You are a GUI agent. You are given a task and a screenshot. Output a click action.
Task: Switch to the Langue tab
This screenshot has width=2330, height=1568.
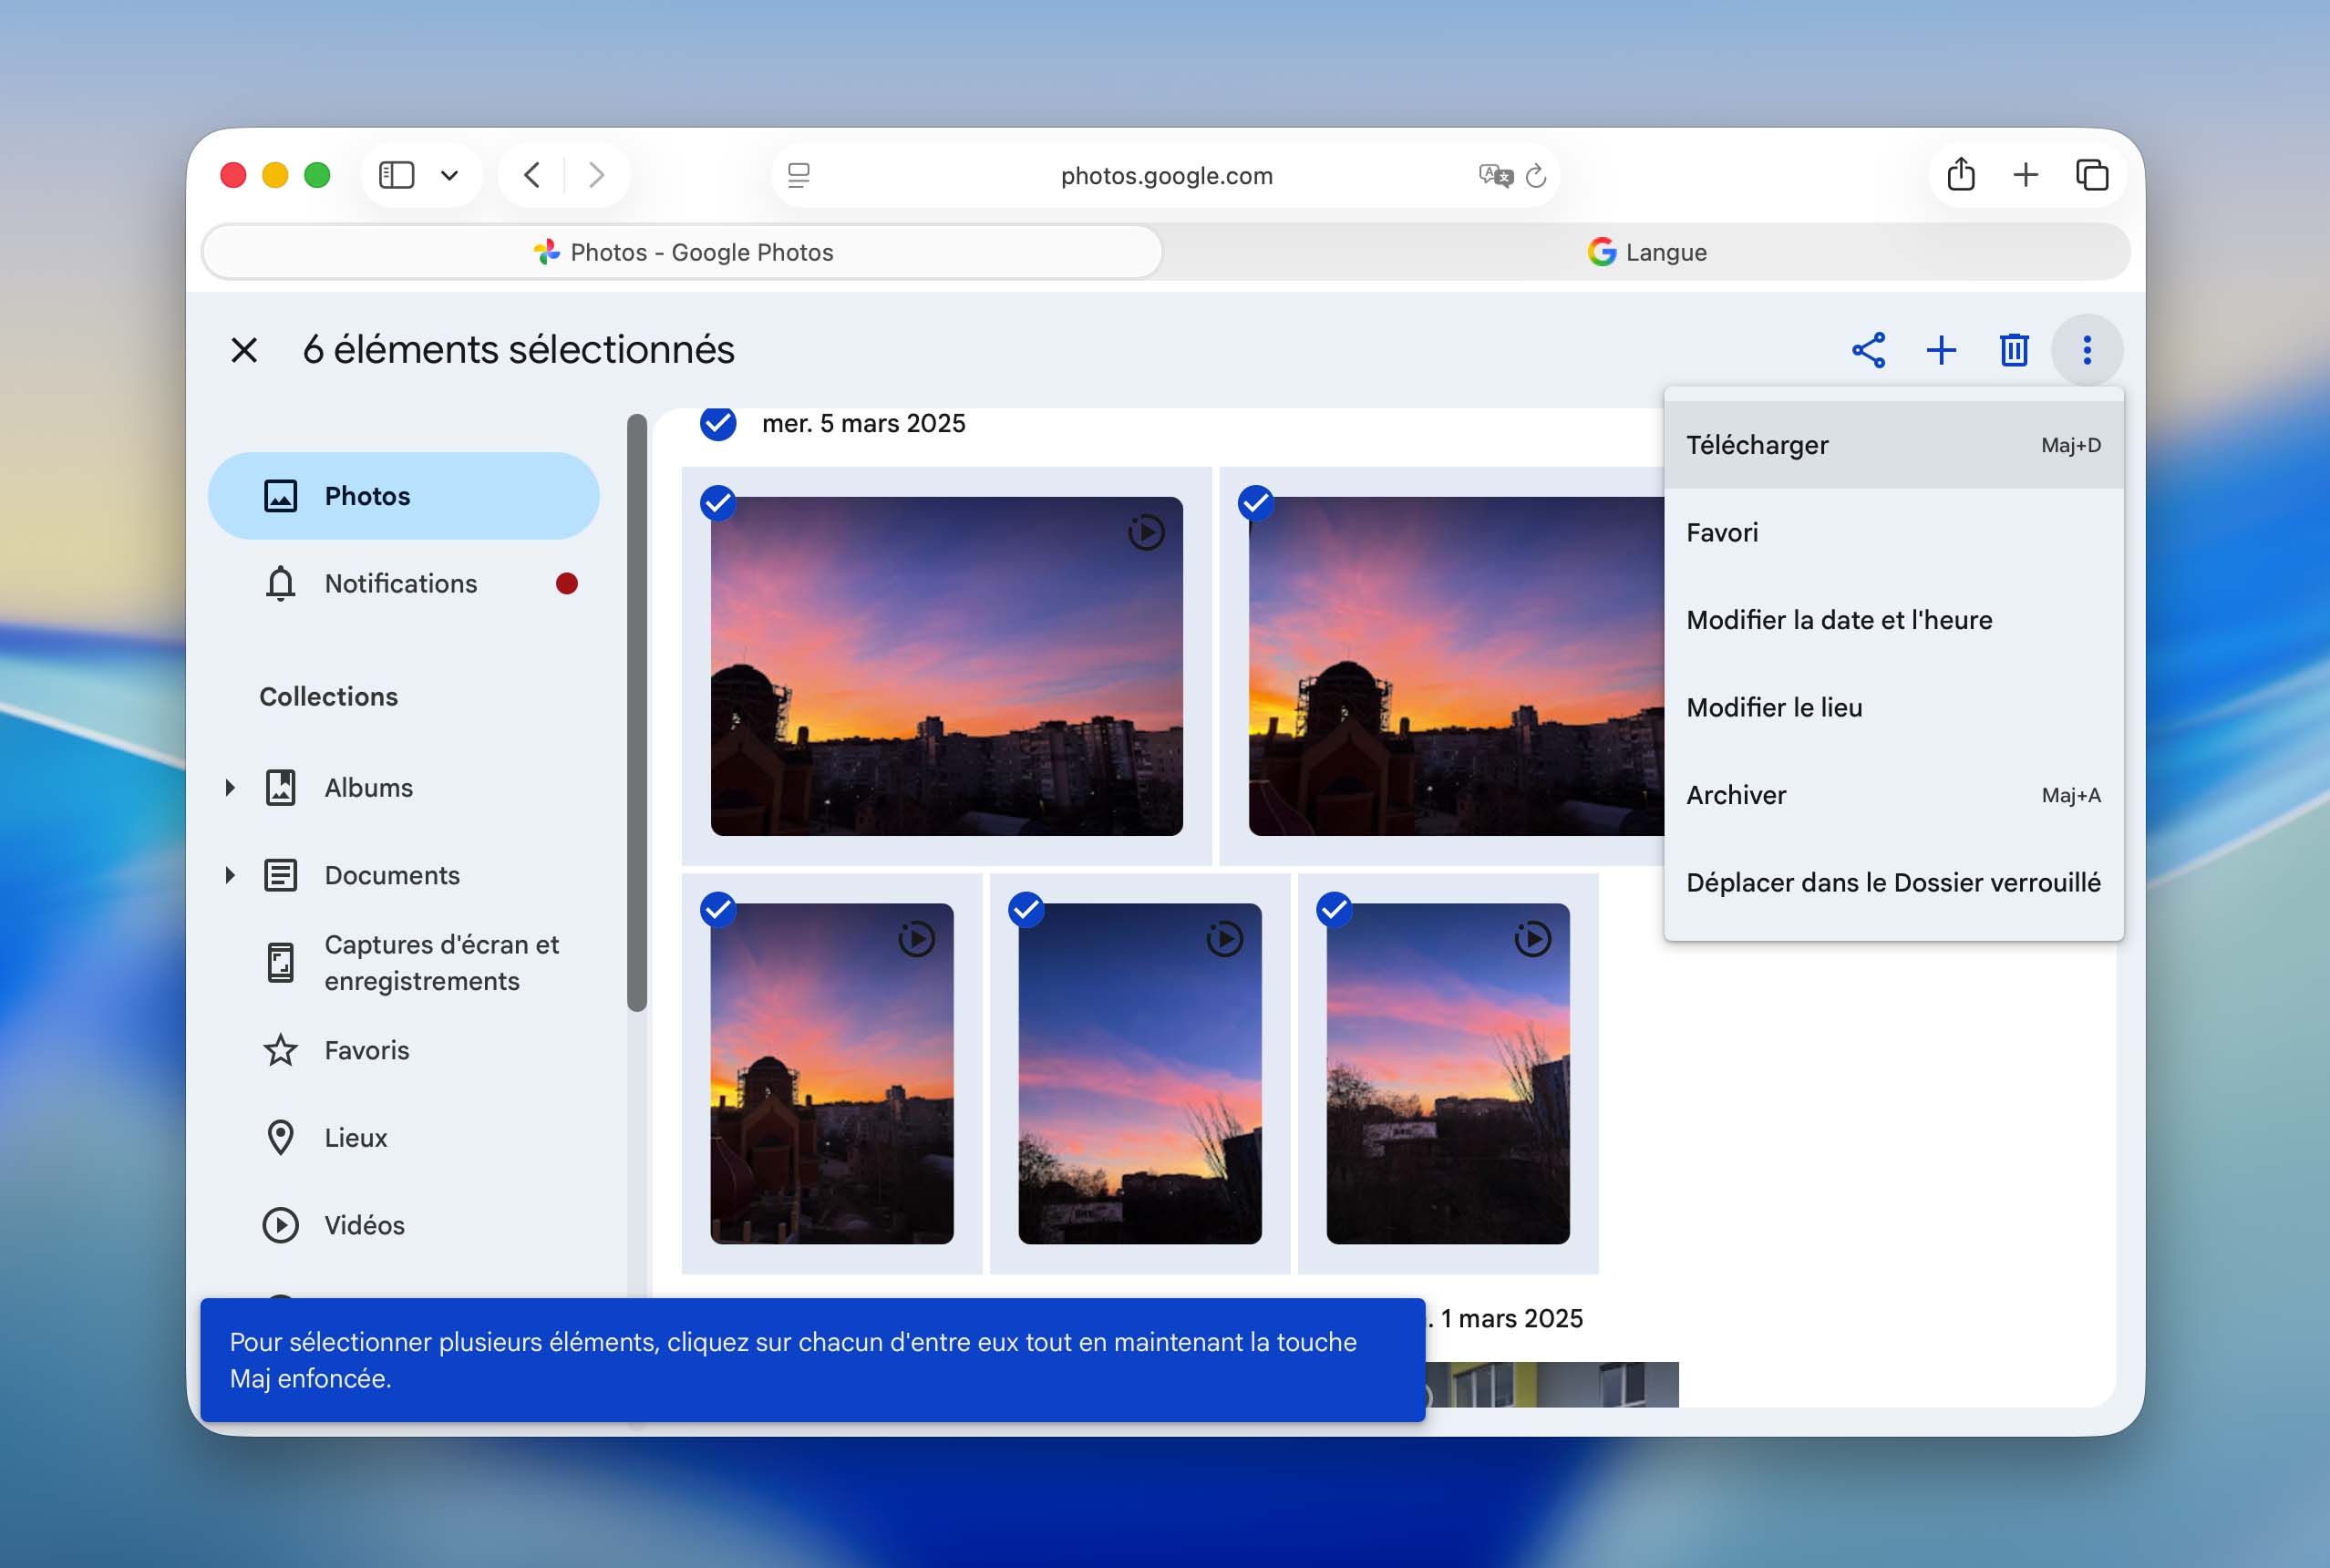(x=1646, y=252)
